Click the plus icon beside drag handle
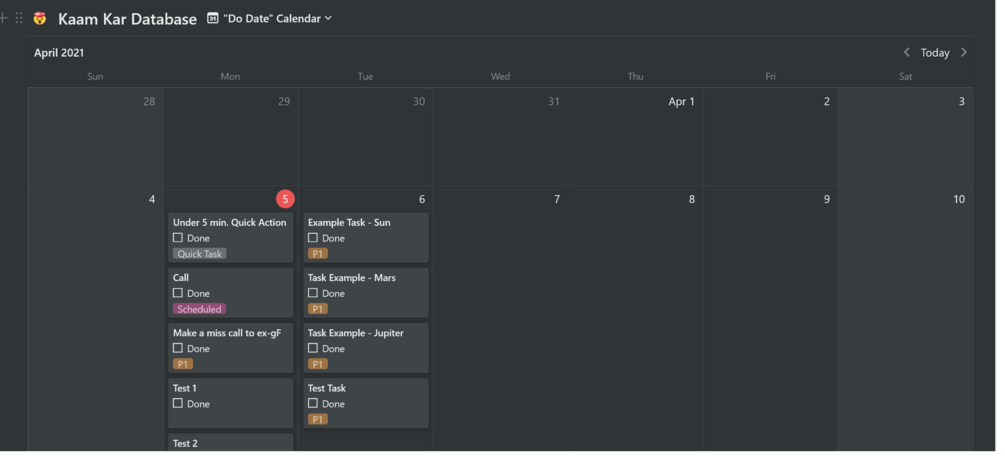Image resolution: width=1005 pixels, height=456 pixels. pos(4,18)
